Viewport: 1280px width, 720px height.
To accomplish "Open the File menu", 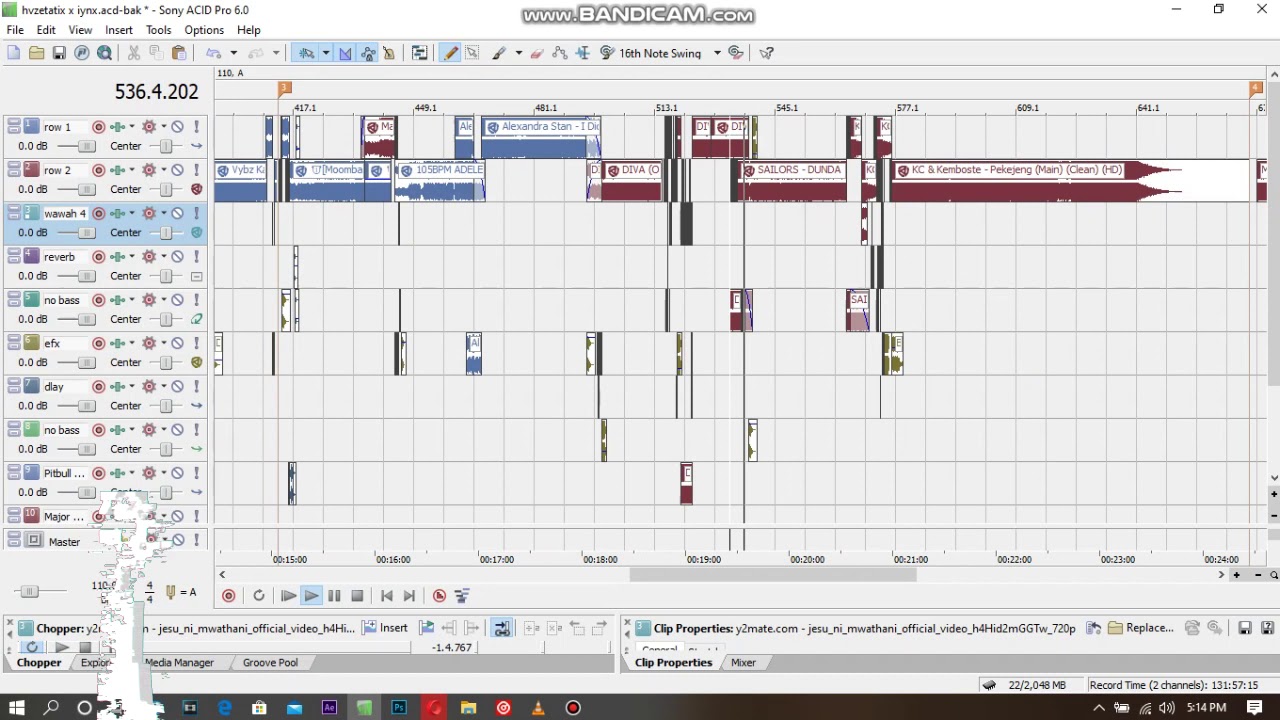I will tap(15, 30).
